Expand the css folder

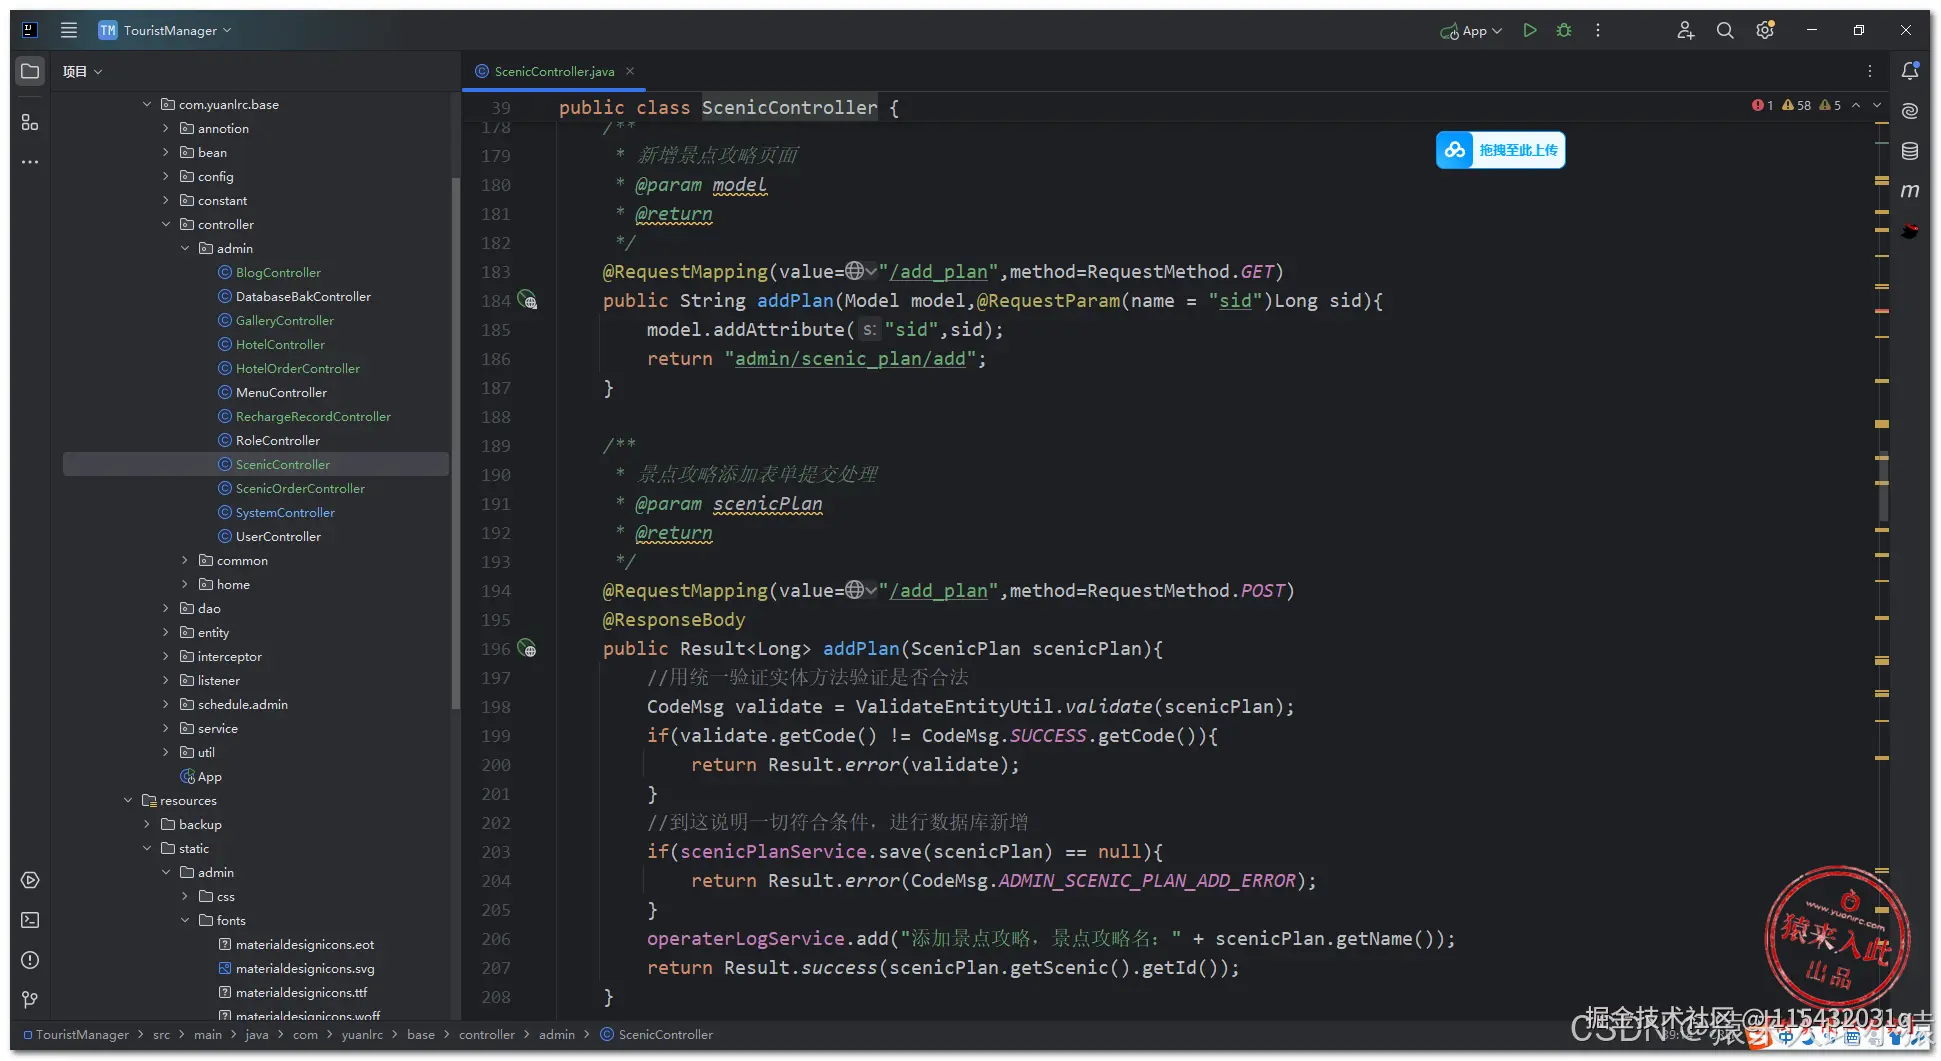point(185,896)
